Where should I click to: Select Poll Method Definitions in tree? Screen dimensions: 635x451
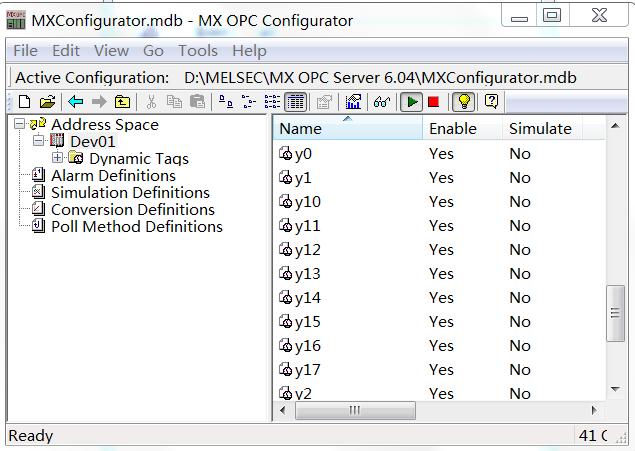point(137,227)
